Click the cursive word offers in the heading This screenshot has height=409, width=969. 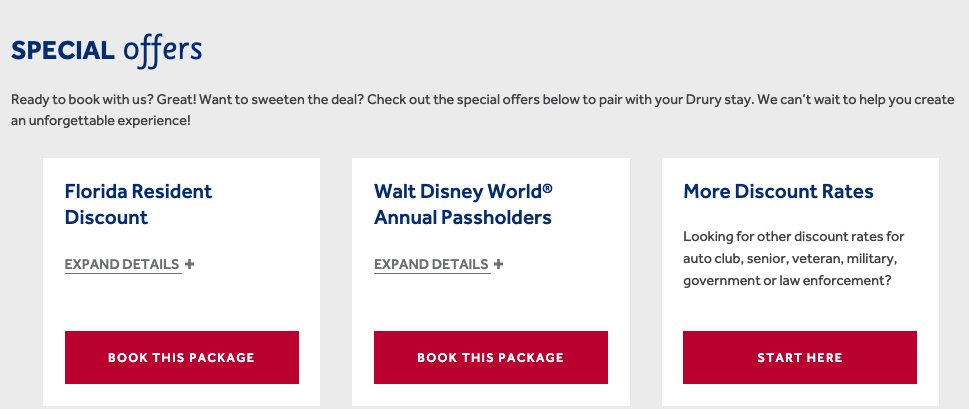pyautogui.click(x=163, y=49)
